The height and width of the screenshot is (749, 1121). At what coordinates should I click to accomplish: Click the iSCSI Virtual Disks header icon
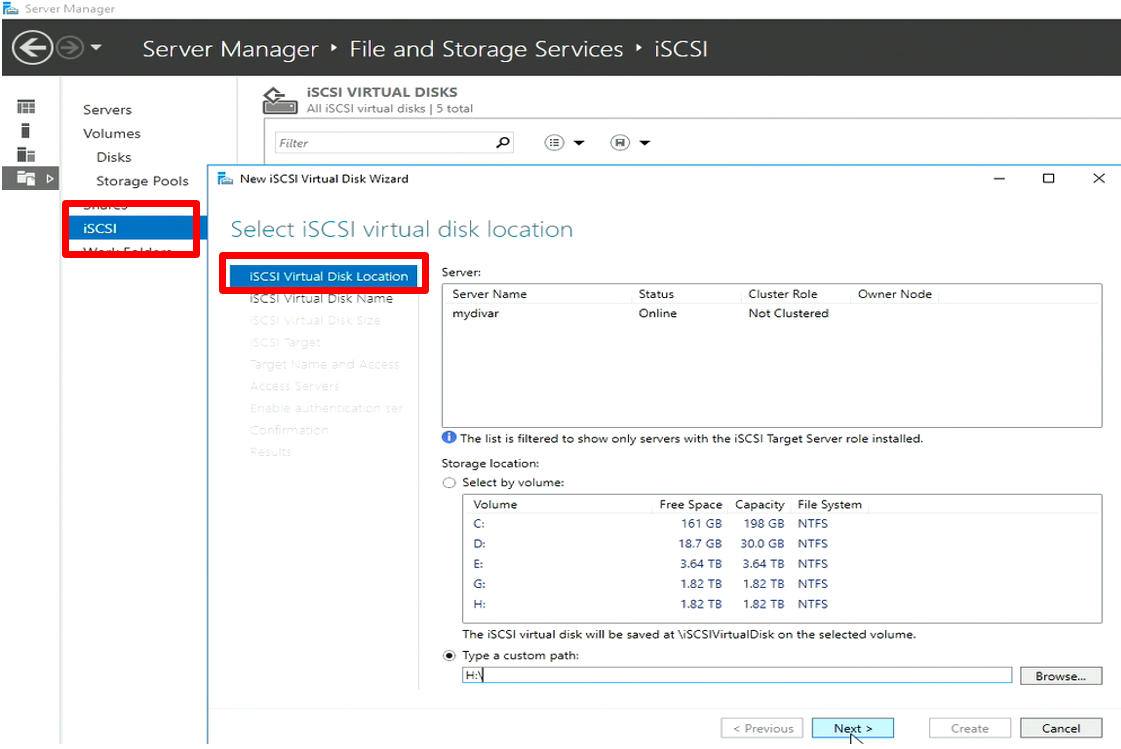tap(279, 100)
